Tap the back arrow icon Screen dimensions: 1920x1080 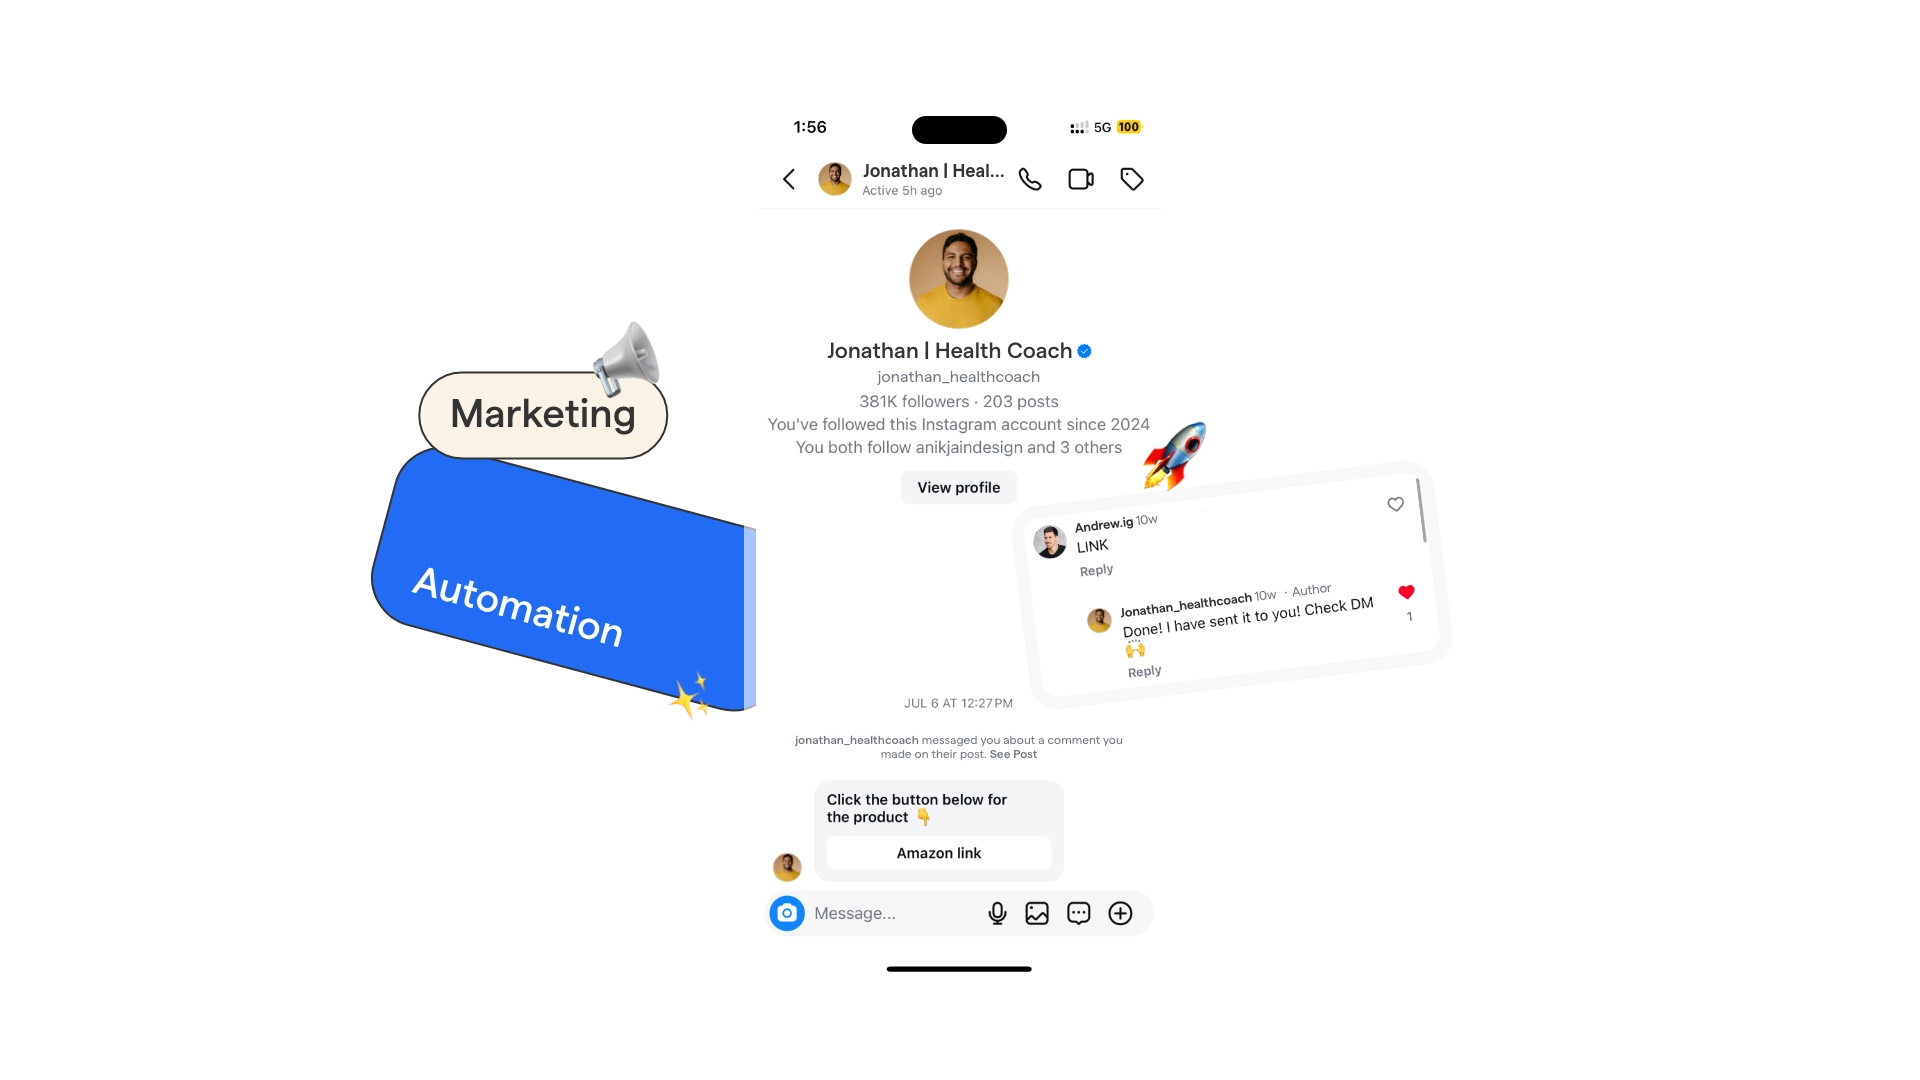click(789, 178)
